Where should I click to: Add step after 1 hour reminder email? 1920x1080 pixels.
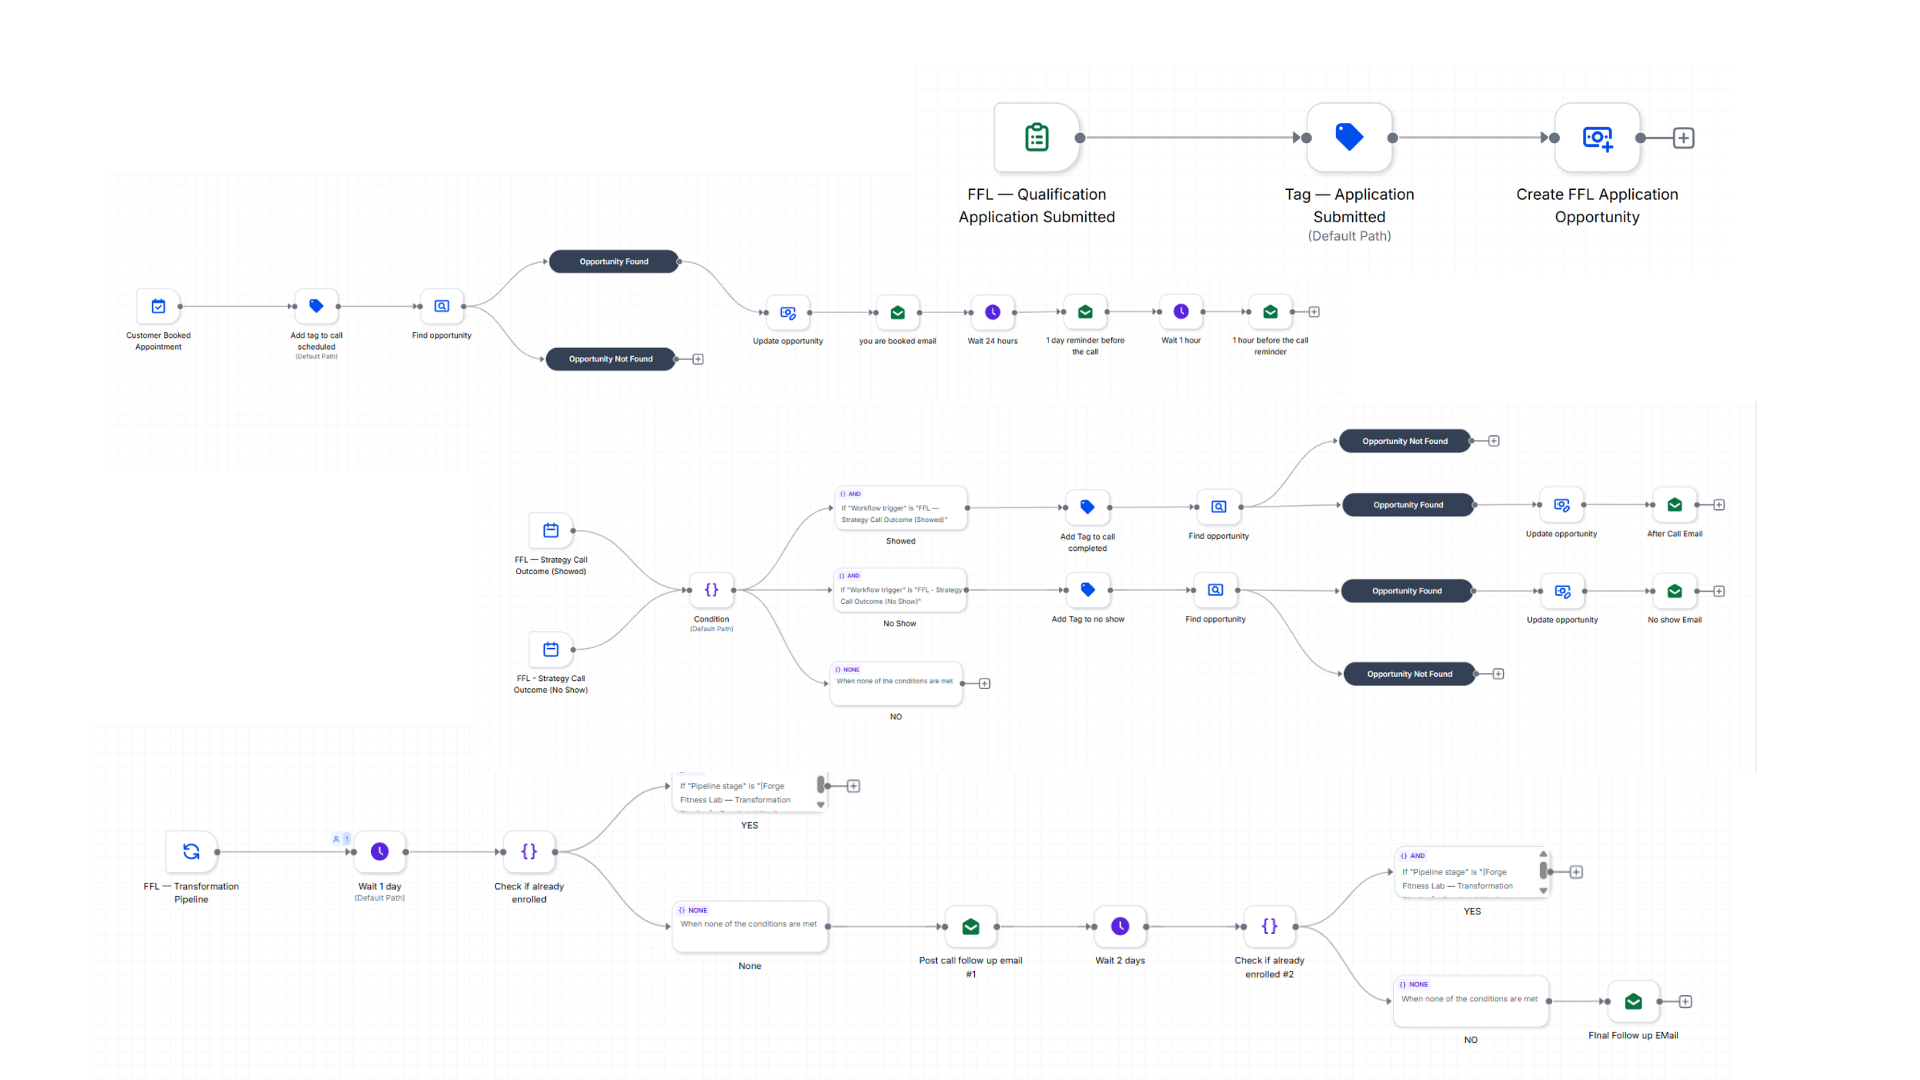[1314, 312]
